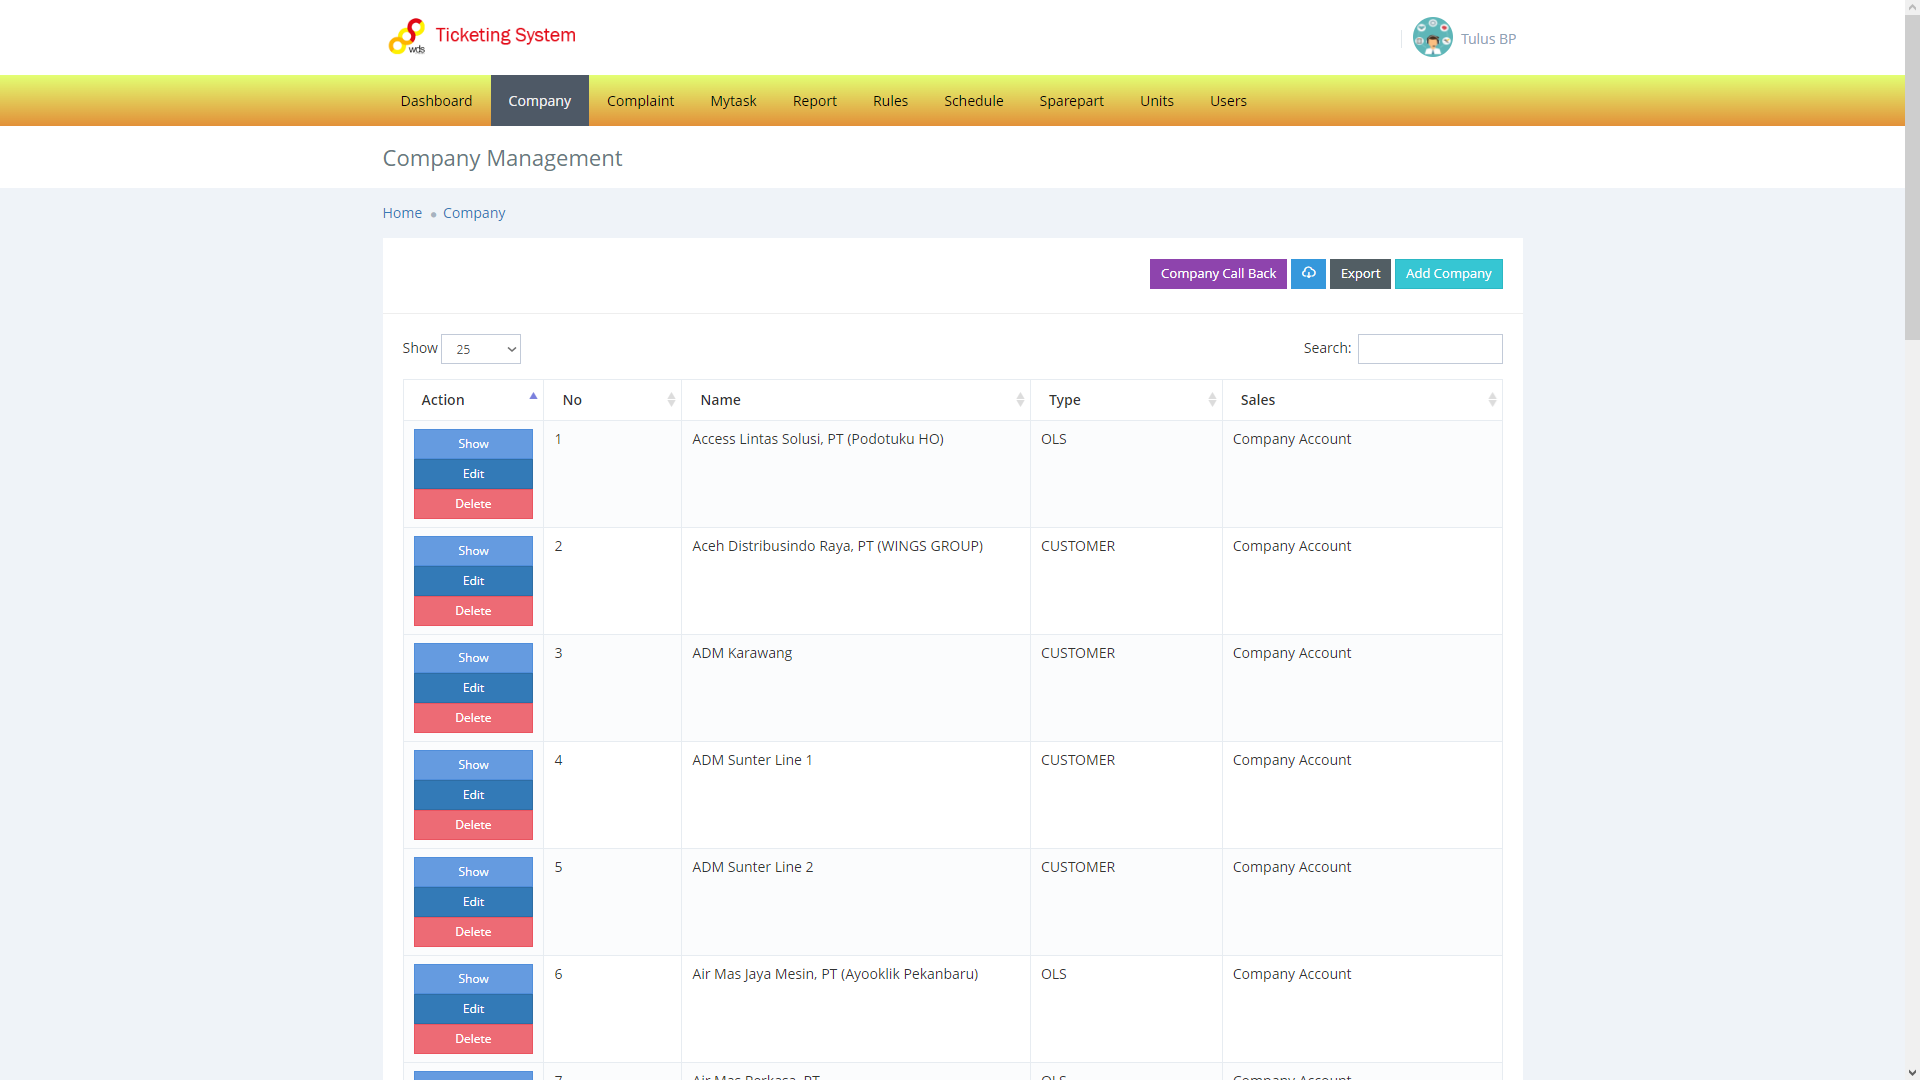Click CUSTOMER type in ADM Karawang row
This screenshot has height=1080, width=1920.
pos(1077,653)
